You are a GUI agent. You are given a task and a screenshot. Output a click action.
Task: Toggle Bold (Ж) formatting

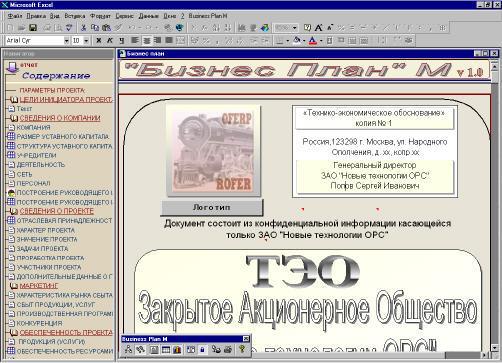[x=99, y=41]
